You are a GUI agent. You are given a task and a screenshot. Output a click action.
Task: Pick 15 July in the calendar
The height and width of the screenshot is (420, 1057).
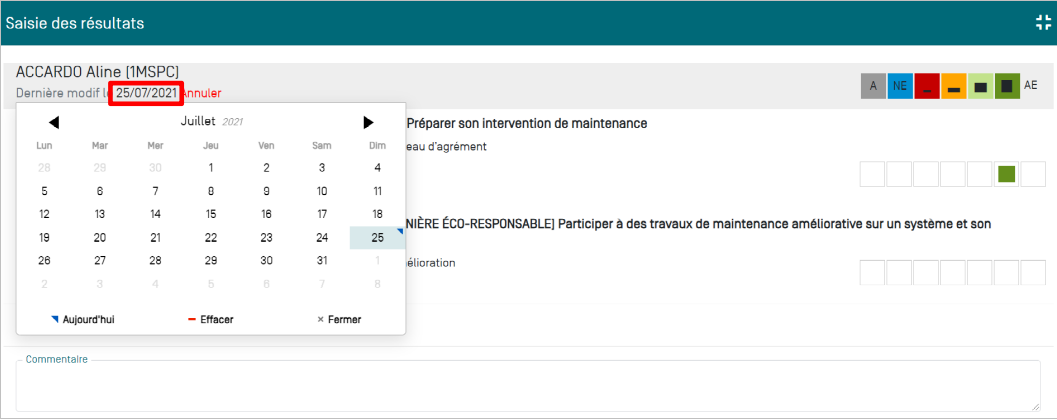click(210, 213)
